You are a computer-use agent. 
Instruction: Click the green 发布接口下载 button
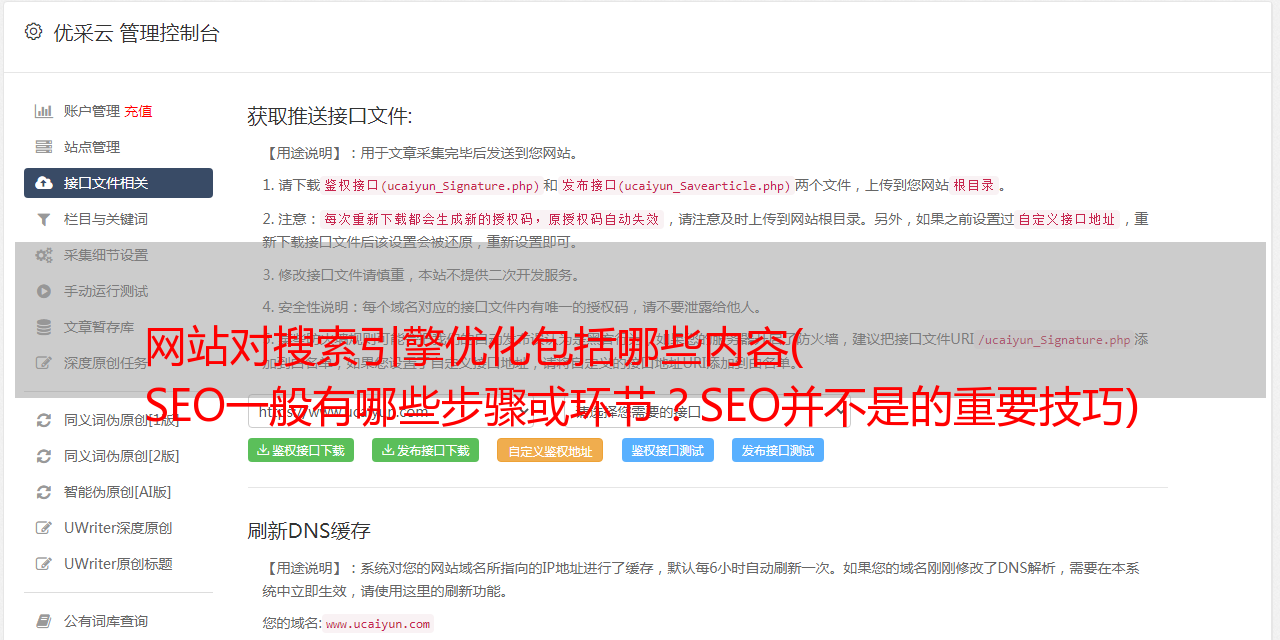coord(426,450)
